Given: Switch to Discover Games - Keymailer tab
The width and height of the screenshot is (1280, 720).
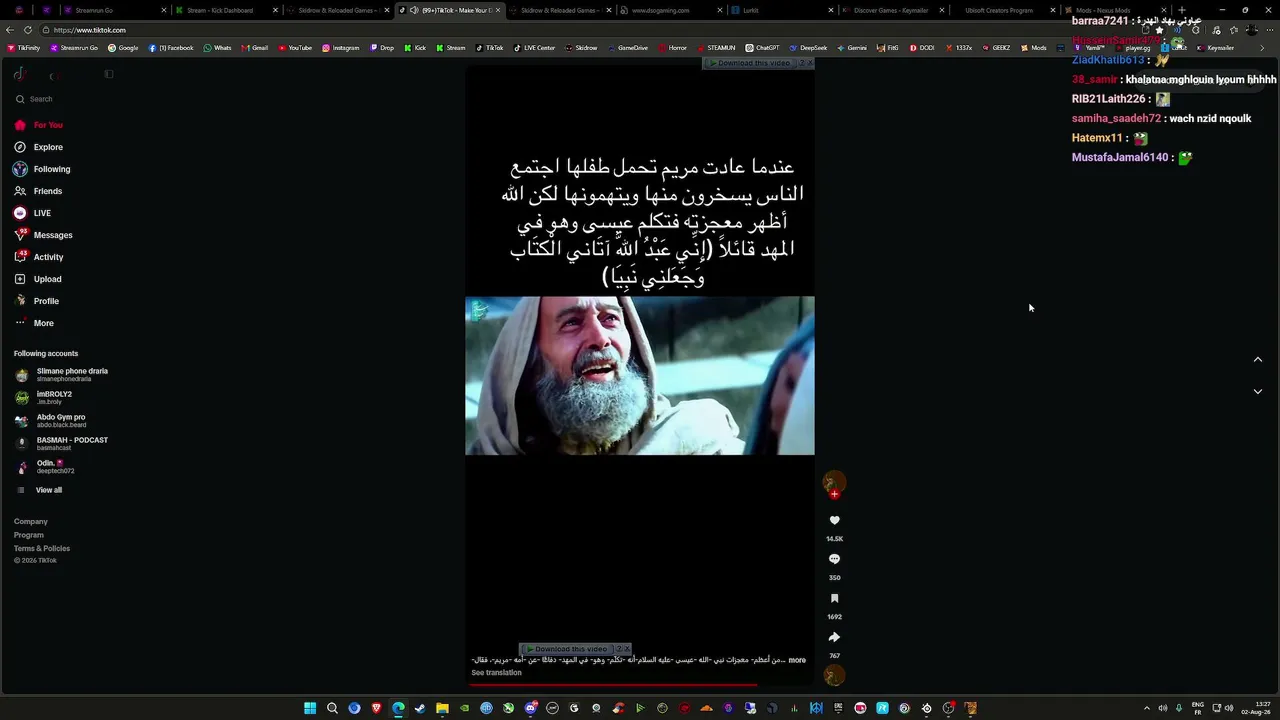Looking at the screenshot, I should tap(891, 10).
